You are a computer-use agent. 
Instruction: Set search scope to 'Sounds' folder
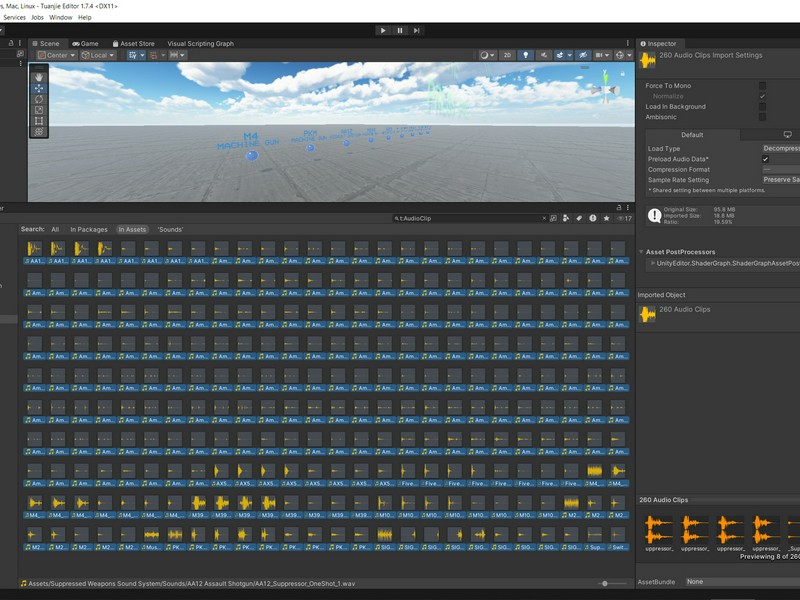170,230
